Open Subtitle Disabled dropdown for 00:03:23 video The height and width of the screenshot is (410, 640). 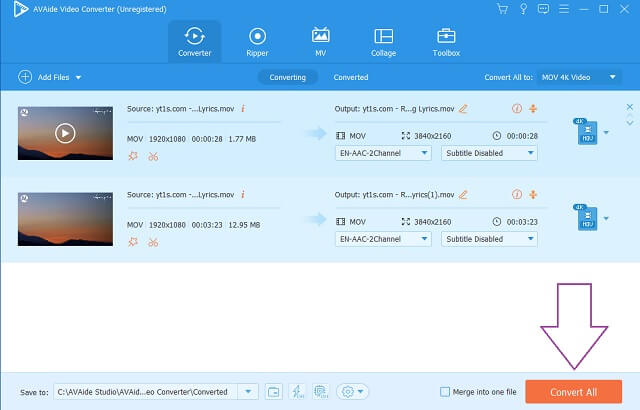pos(489,239)
